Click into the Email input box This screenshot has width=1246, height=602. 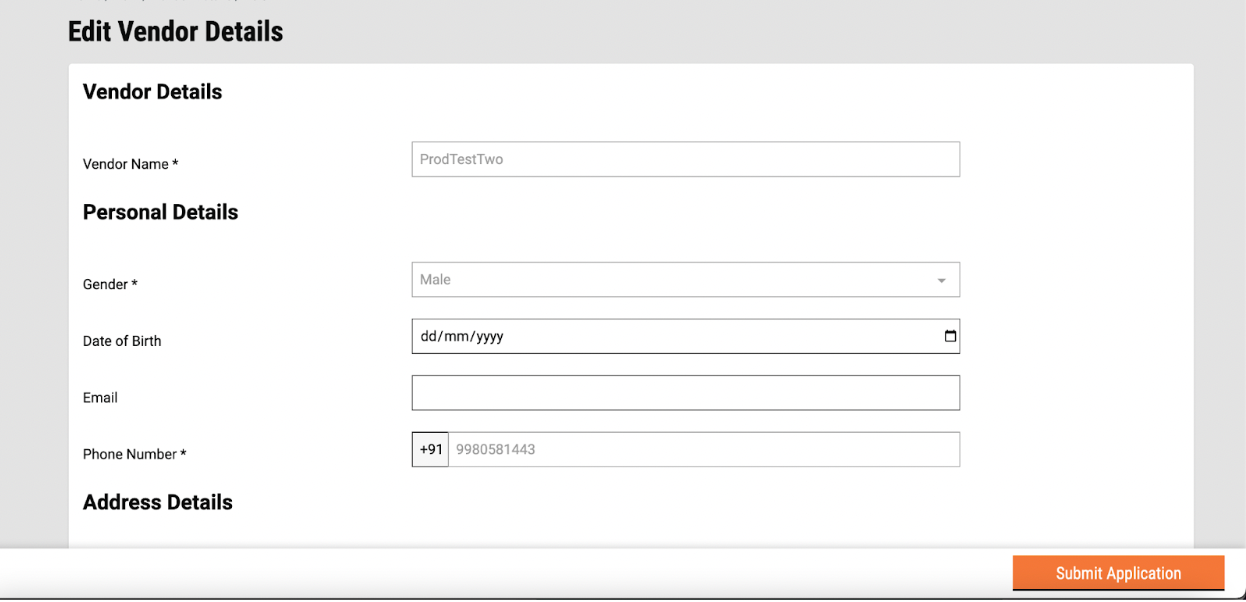[x=685, y=393]
